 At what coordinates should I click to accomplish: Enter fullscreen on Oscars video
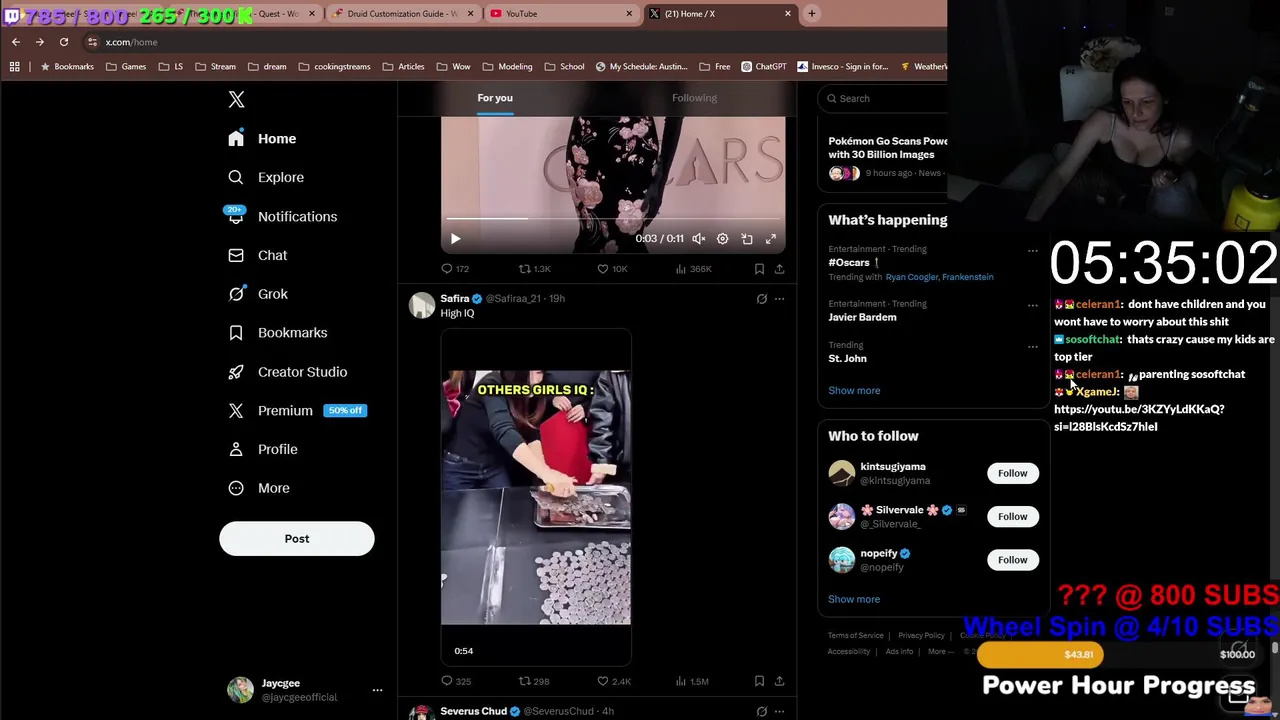(x=771, y=239)
